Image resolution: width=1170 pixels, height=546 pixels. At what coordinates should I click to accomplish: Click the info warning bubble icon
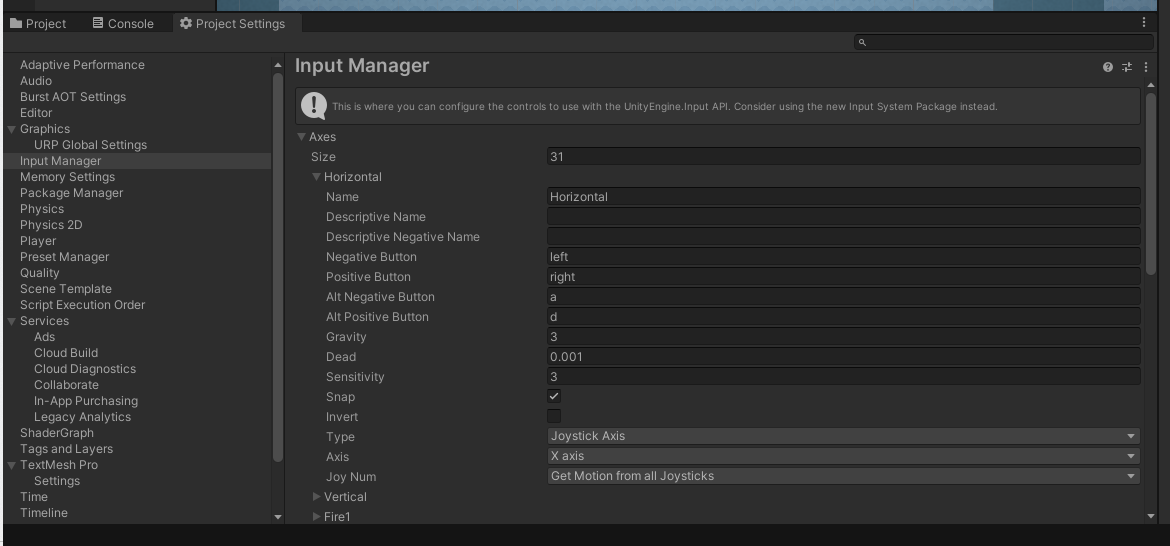[x=314, y=106]
